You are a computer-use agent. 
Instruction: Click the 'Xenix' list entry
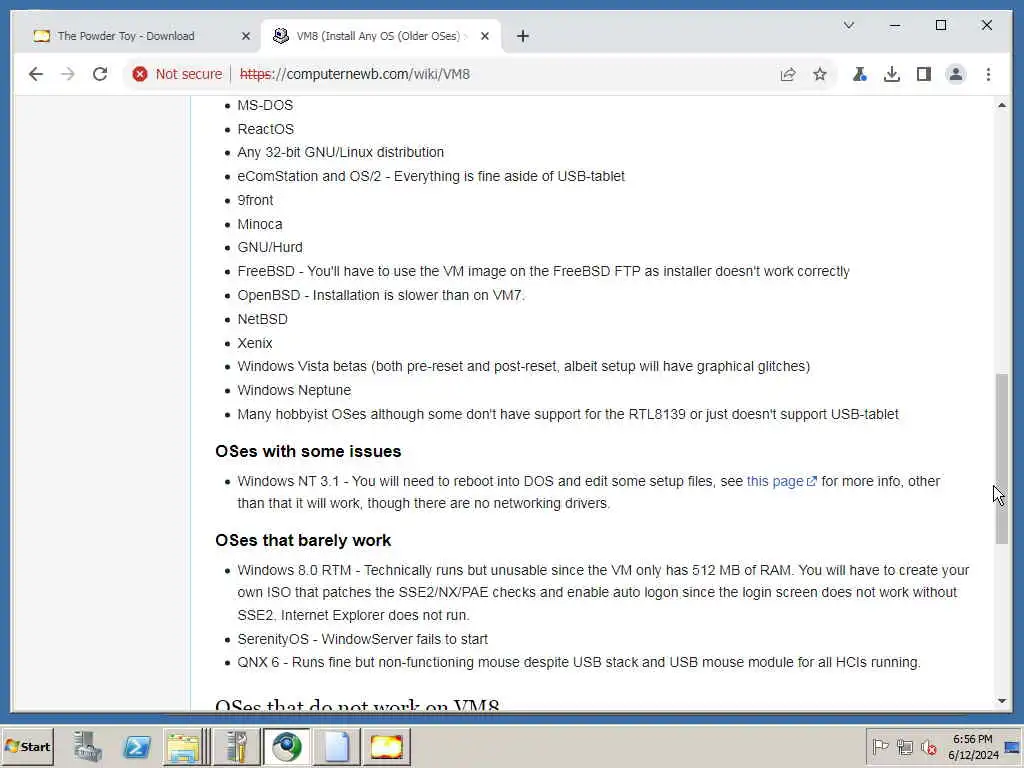click(x=255, y=344)
